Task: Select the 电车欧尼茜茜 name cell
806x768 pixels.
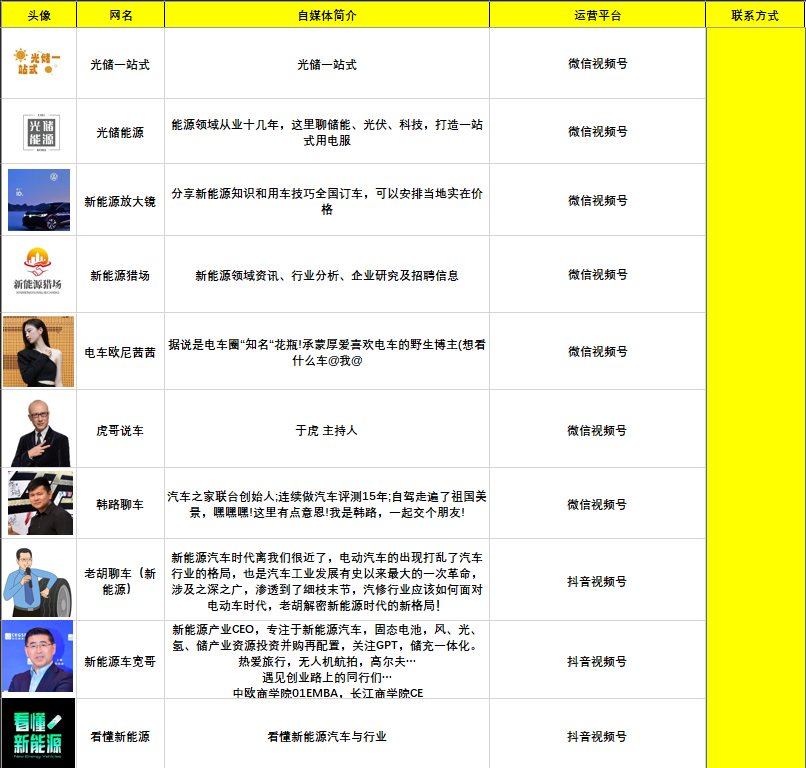Action: pyautogui.click(x=120, y=352)
